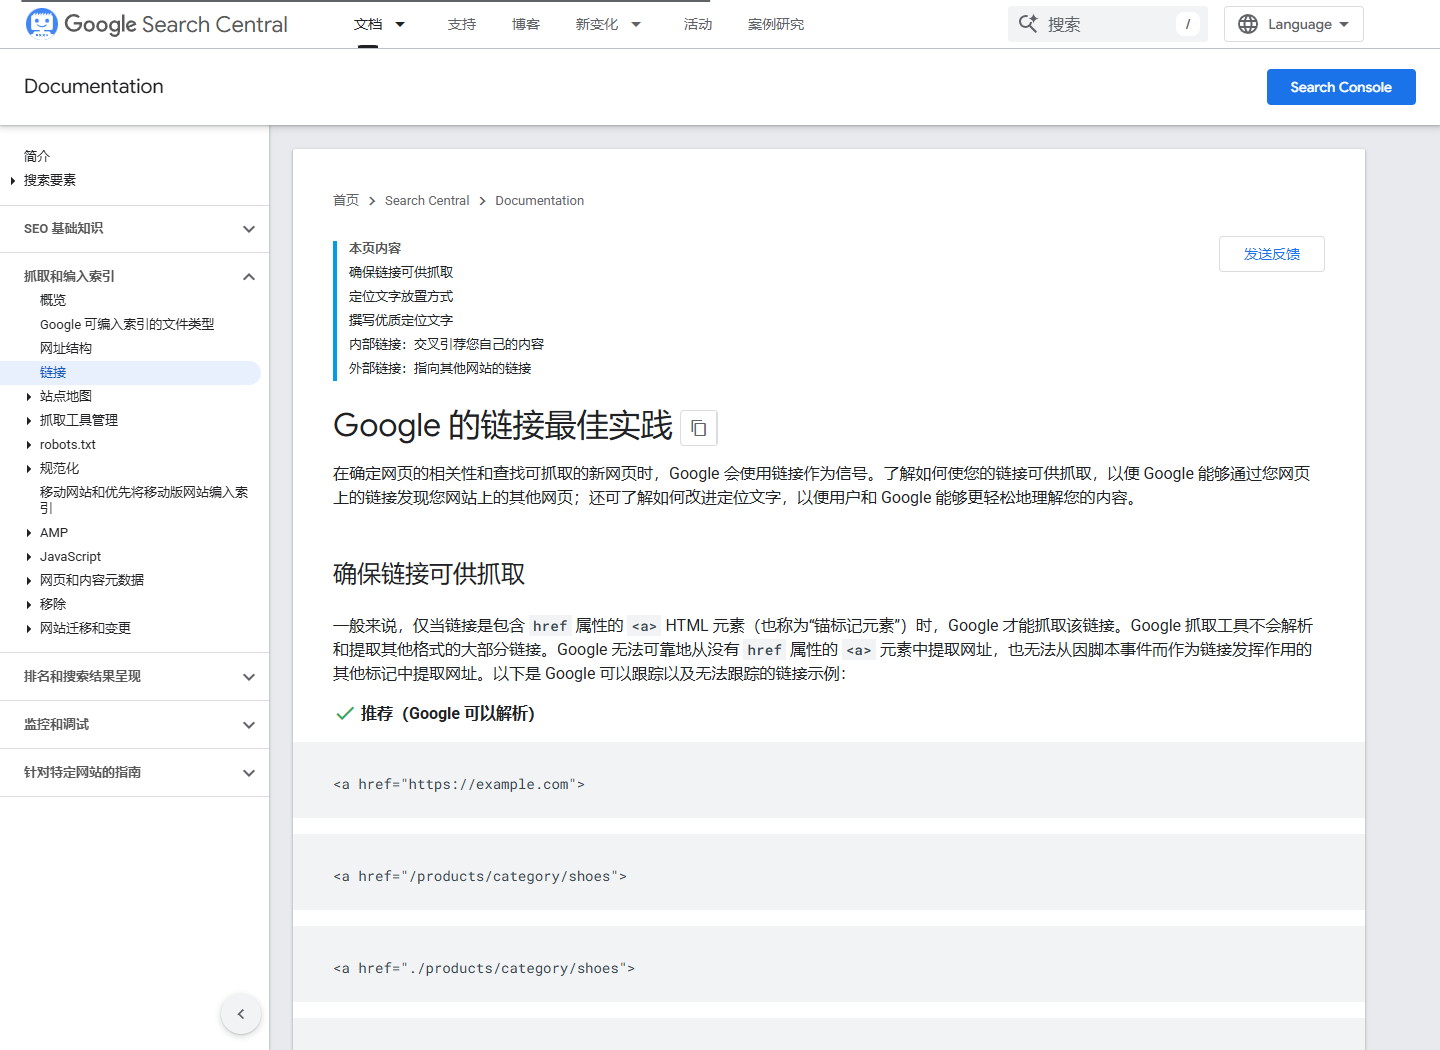Viewport: 1440px width, 1050px height.
Task: Click the 发送反馈 button
Action: coord(1272,254)
